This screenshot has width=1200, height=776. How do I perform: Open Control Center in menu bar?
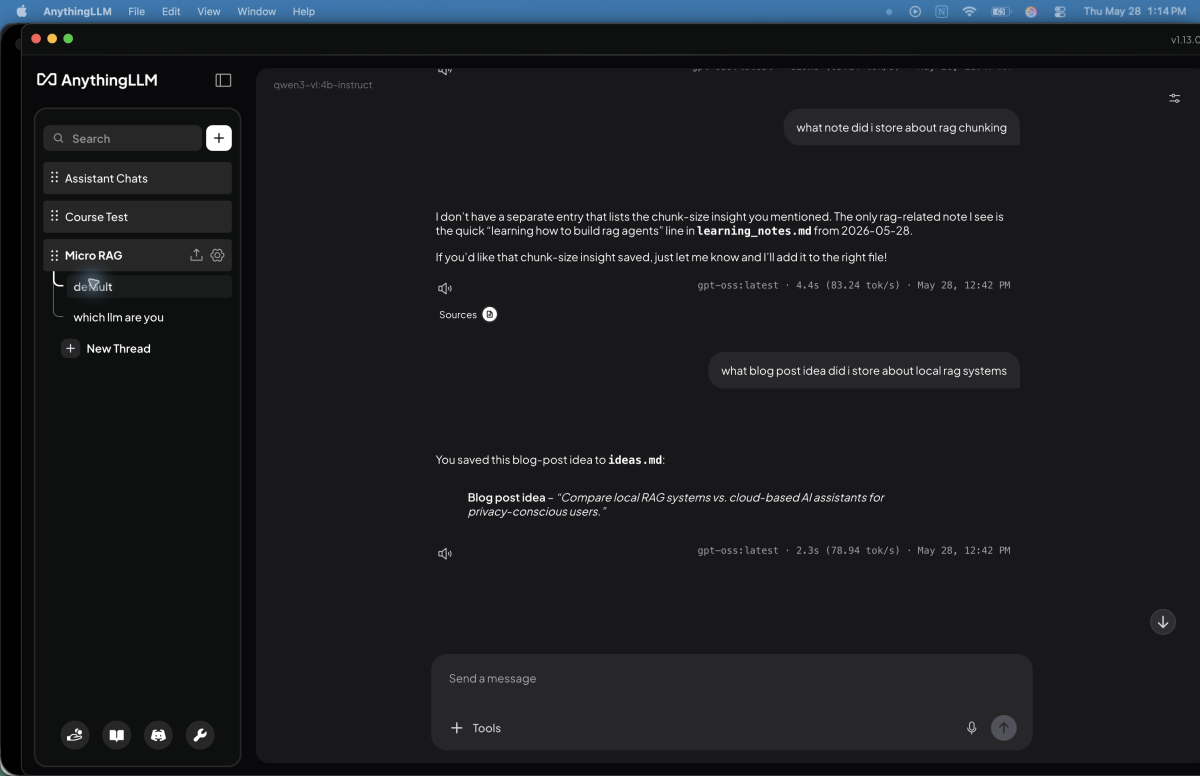[x=1061, y=11]
